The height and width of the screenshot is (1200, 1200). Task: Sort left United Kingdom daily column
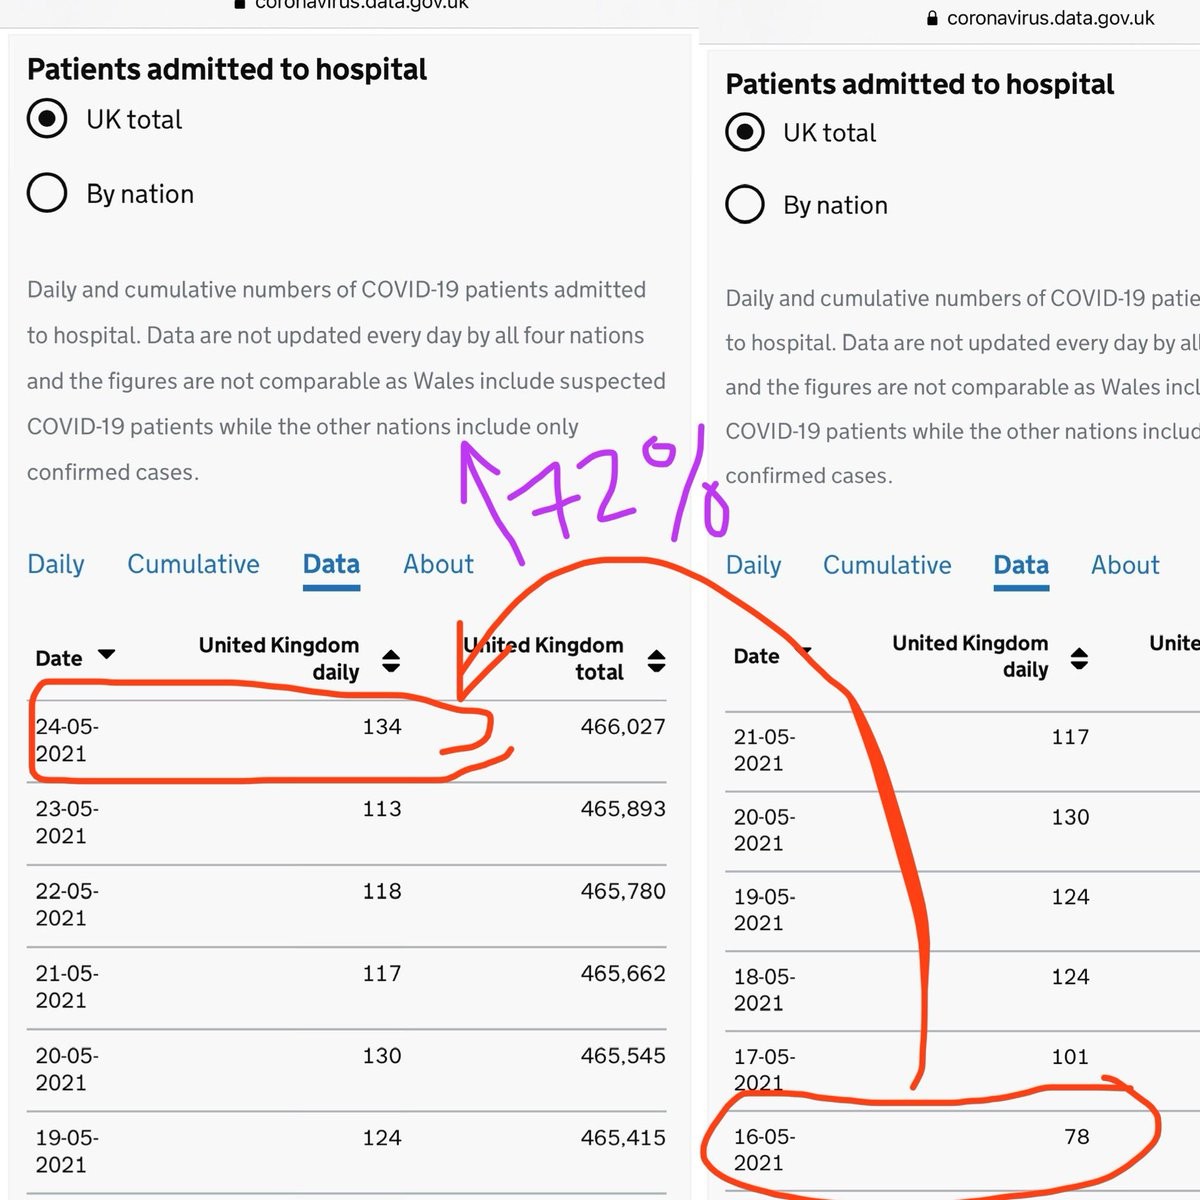[391, 660]
